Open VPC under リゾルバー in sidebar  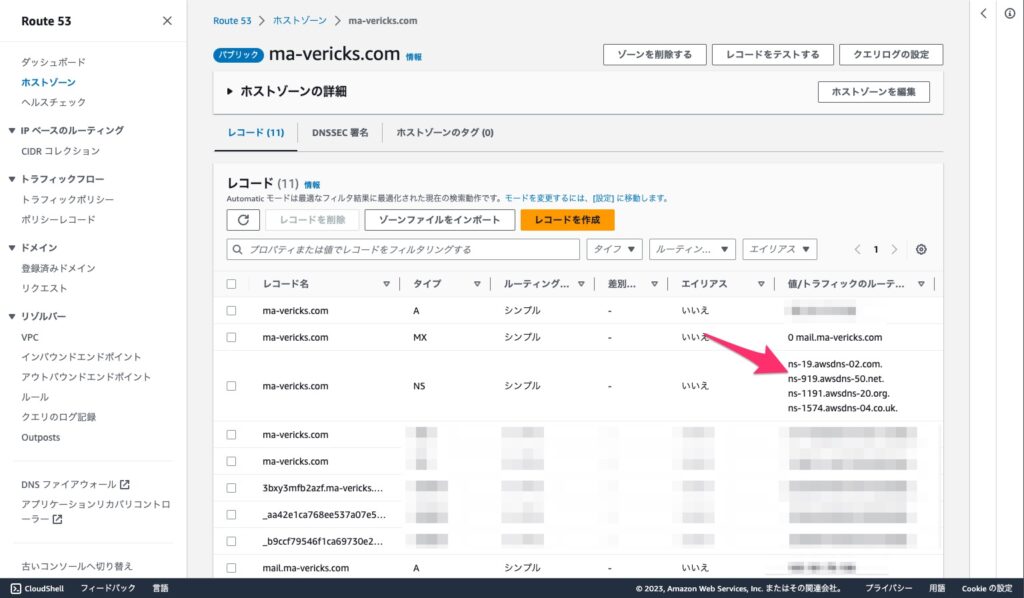tap(29, 338)
